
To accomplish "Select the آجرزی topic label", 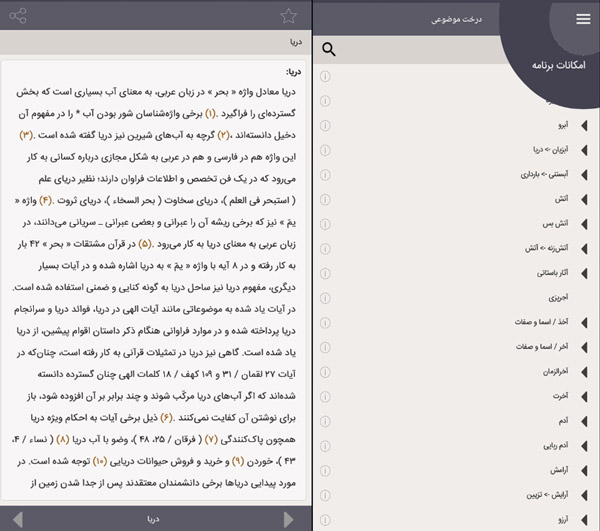I will (x=558, y=298).
